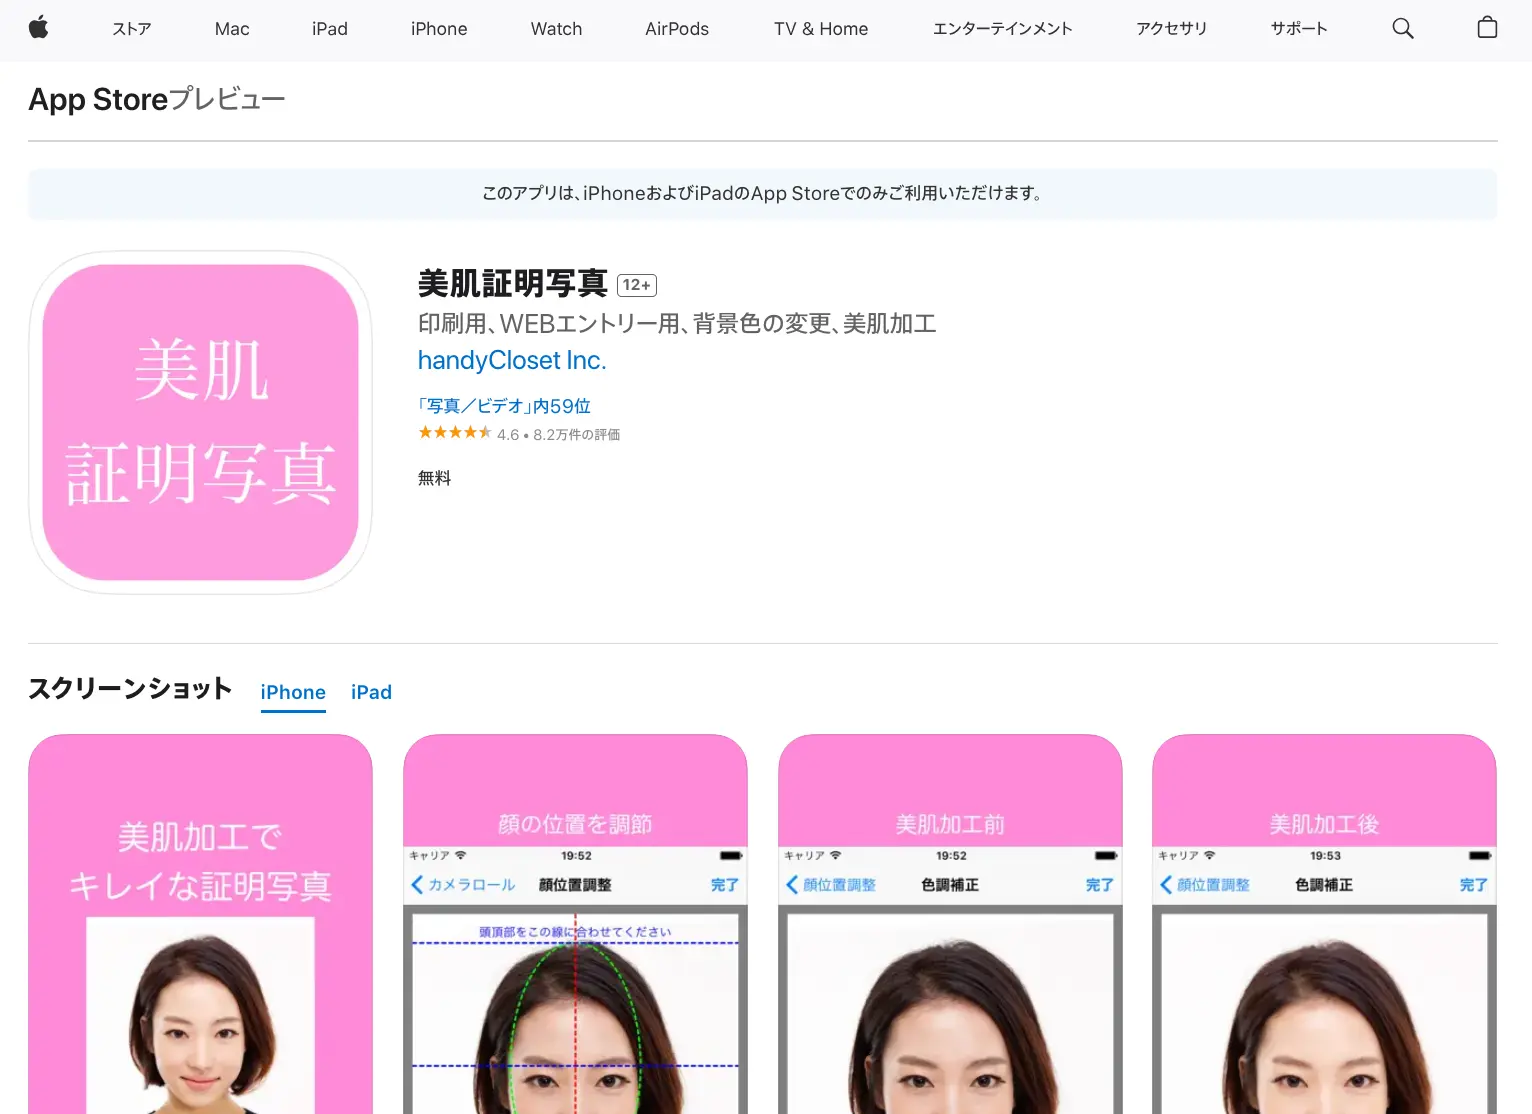Click the 12+ age rating badge
The width and height of the screenshot is (1532, 1114).
click(x=637, y=285)
